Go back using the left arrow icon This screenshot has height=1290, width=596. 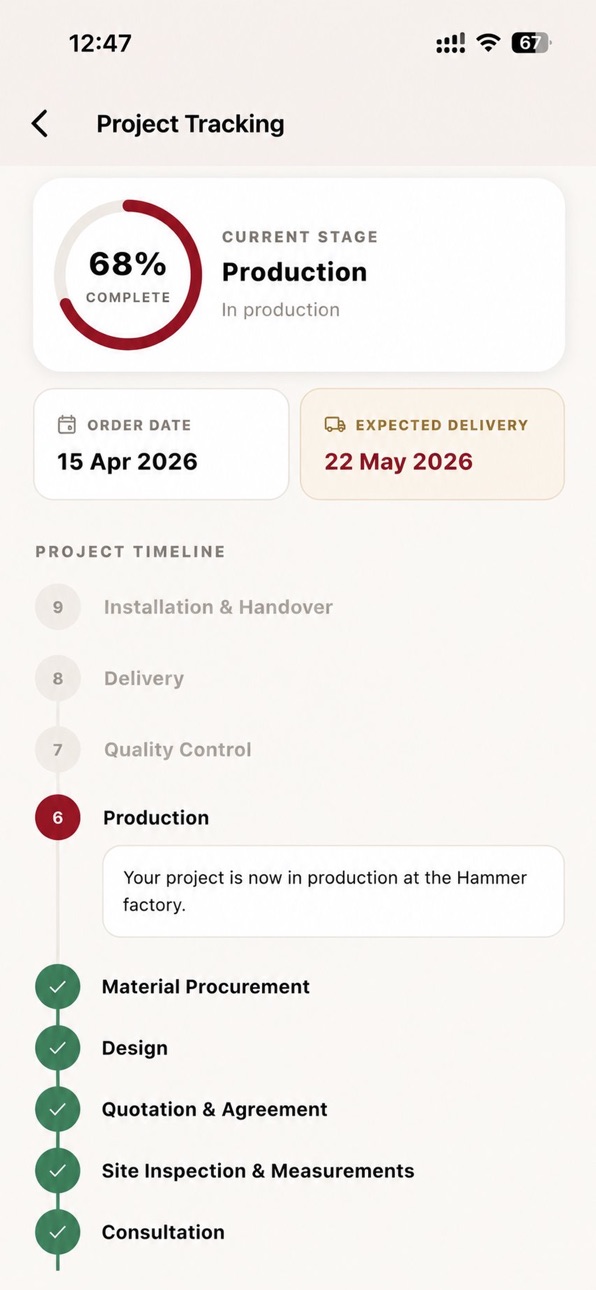[39, 124]
